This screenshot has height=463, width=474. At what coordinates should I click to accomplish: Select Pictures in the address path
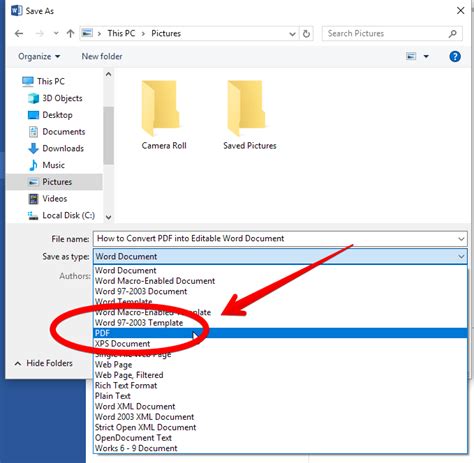point(166,33)
